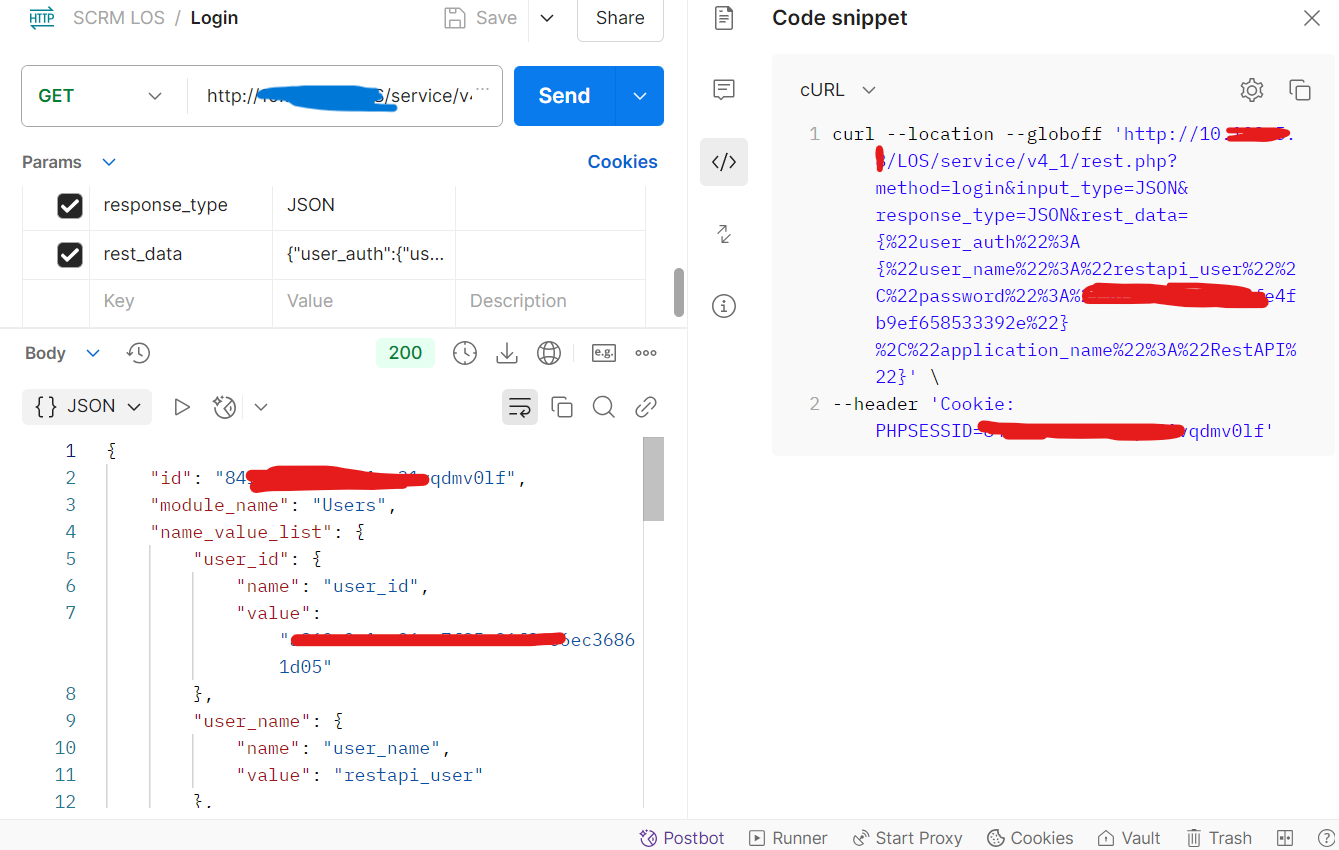1339x850 pixels.
Task: Select the response_type key cell
Action: pyautogui.click(x=180, y=205)
